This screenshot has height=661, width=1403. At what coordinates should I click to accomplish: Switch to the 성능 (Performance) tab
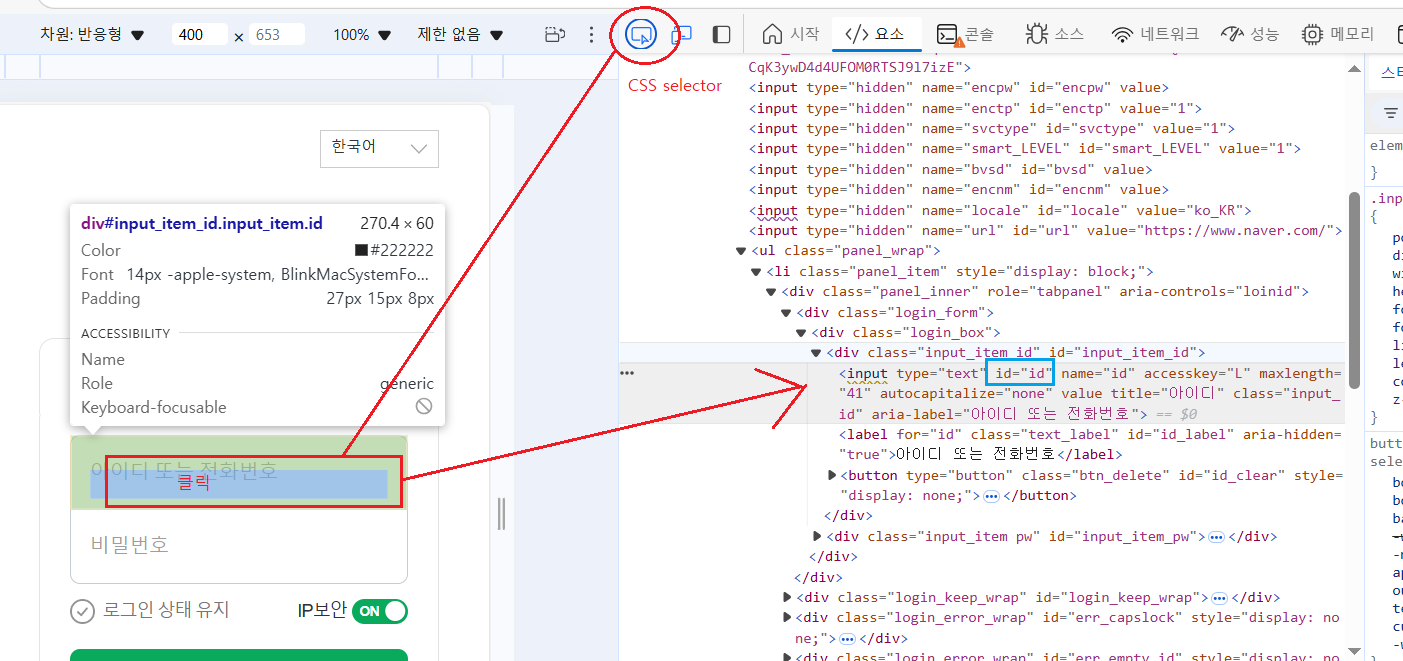coord(1250,34)
